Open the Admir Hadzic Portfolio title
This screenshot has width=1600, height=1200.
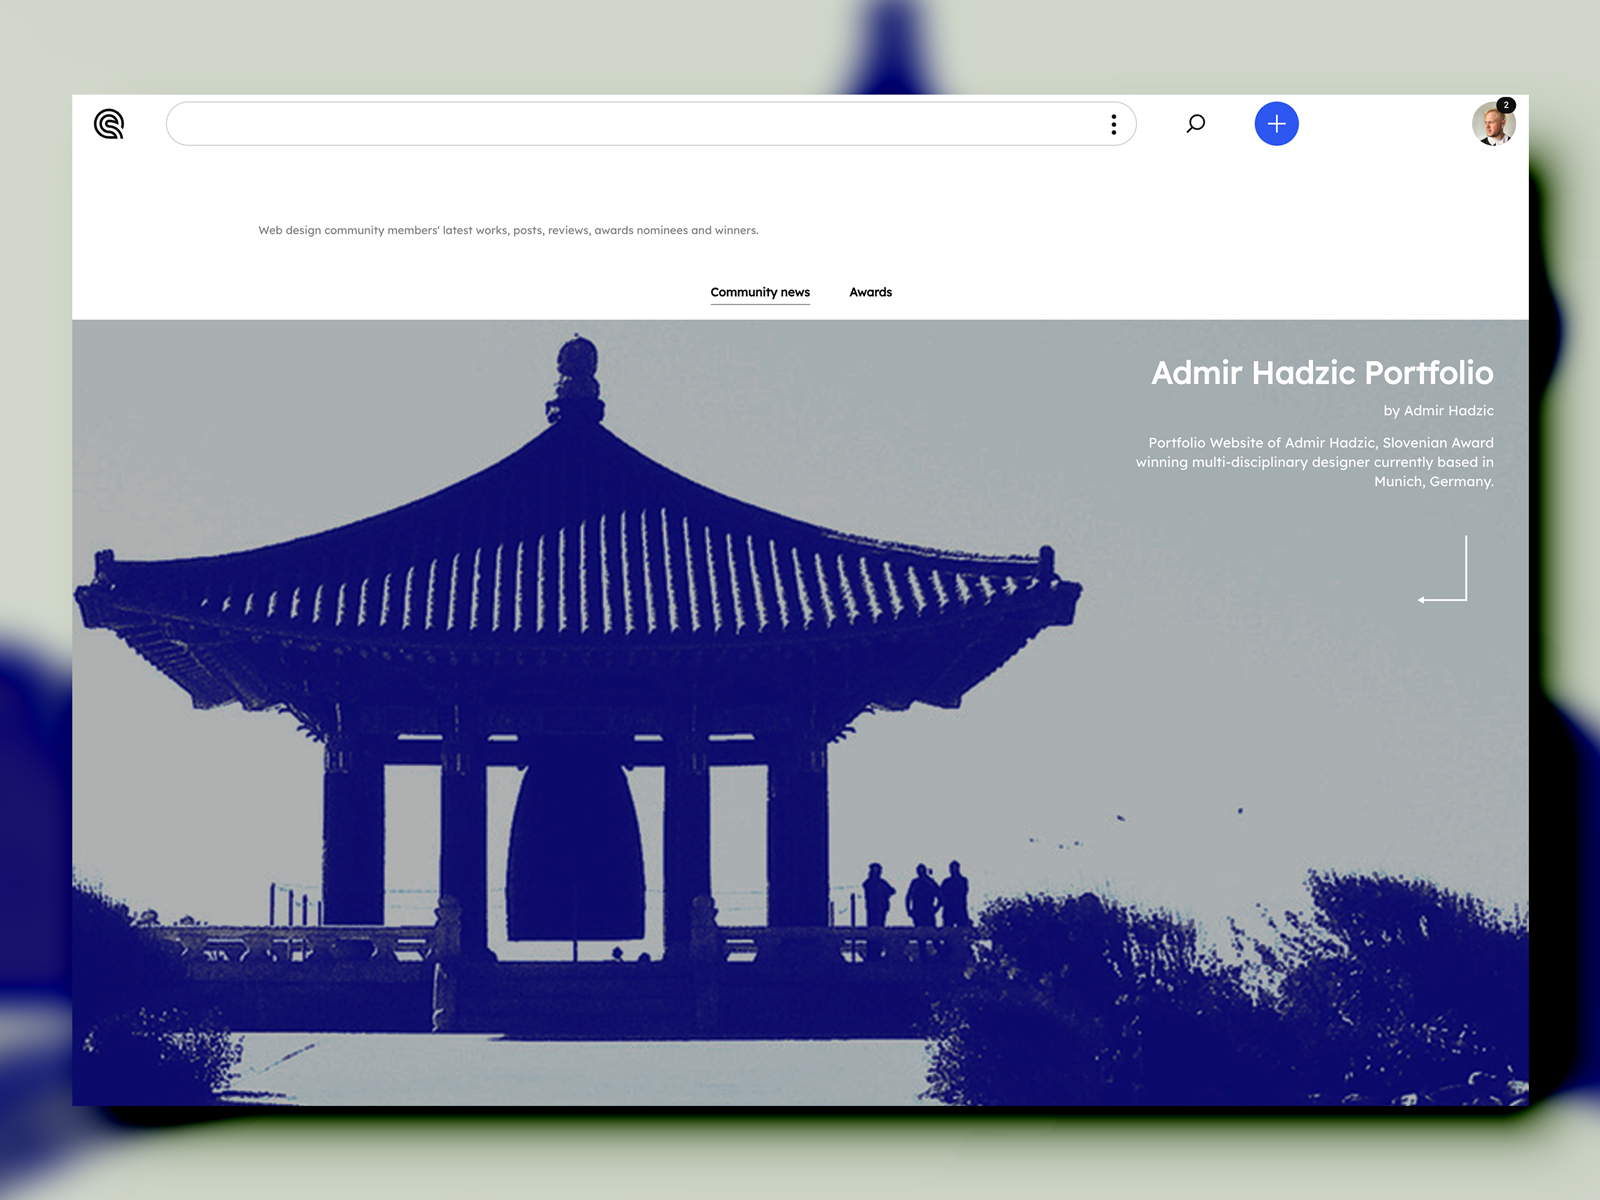[1321, 373]
